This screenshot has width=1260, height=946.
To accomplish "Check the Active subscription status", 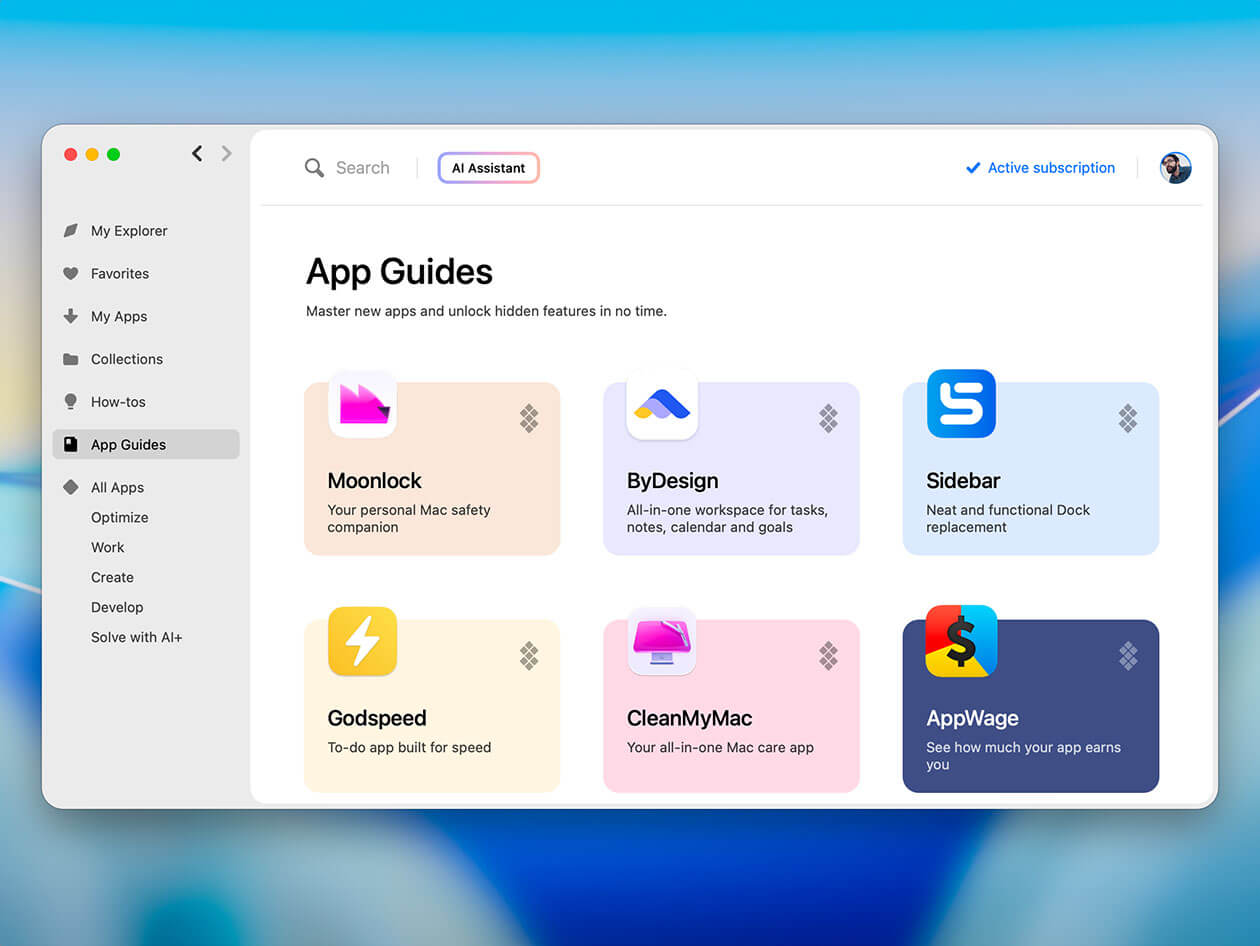I will [1040, 168].
